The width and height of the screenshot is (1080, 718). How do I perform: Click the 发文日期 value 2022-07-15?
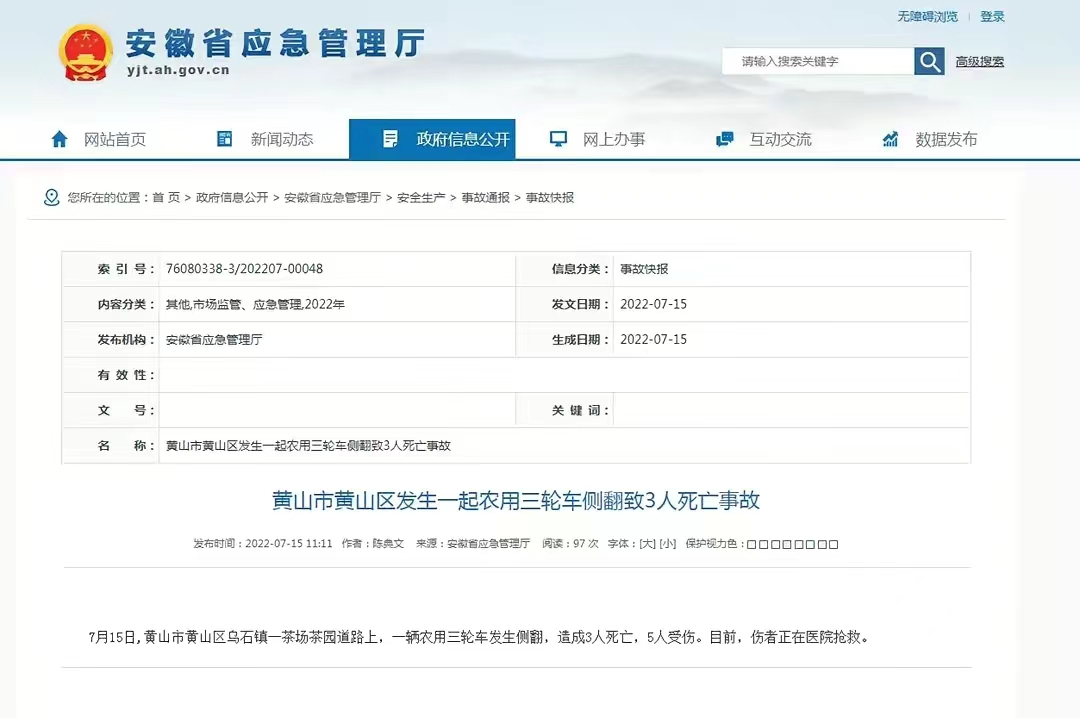[654, 304]
